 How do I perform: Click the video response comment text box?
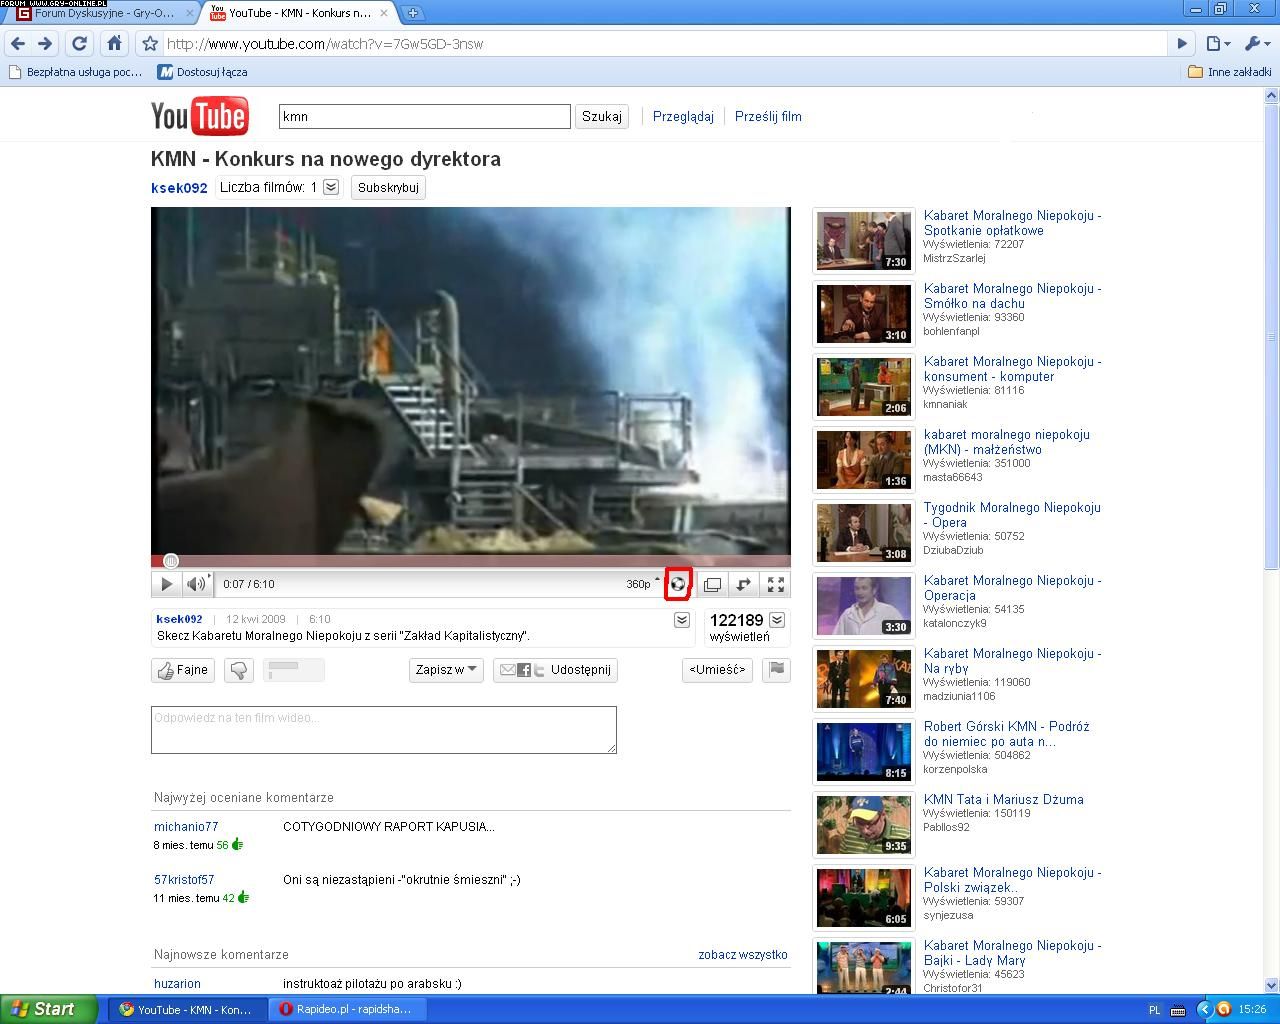coord(384,730)
